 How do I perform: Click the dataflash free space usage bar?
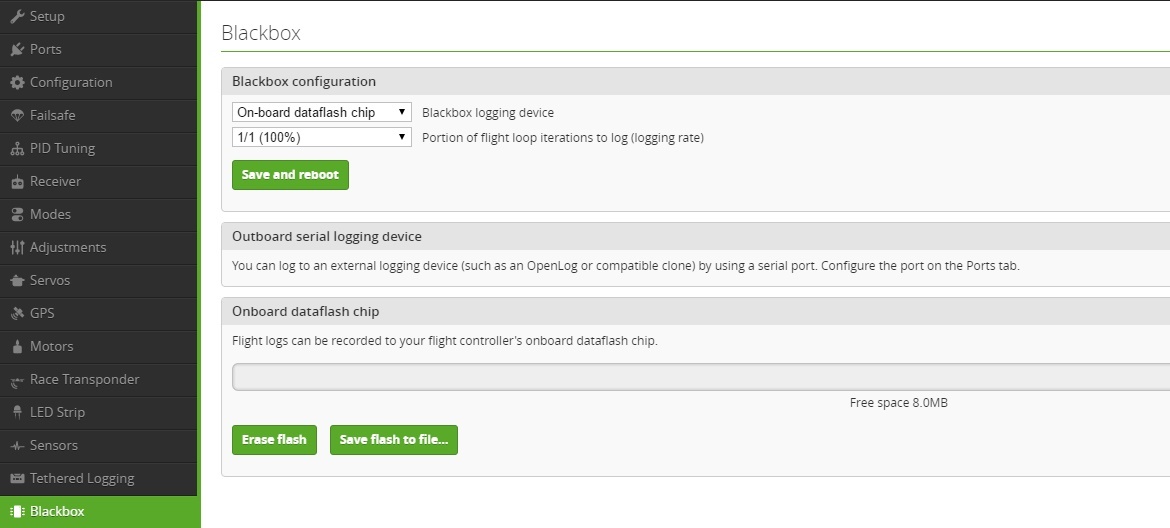point(700,377)
